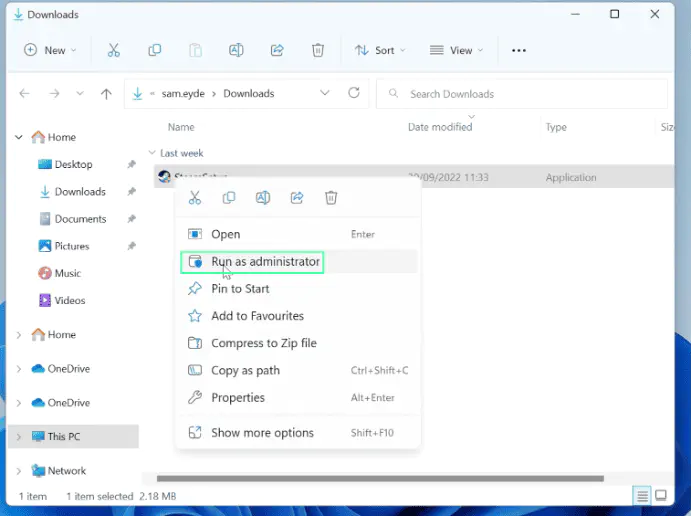Go up one folder level with the up arrow
This screenshot has height=516, width=692.
pyautogui.click(x=106, y=94)
